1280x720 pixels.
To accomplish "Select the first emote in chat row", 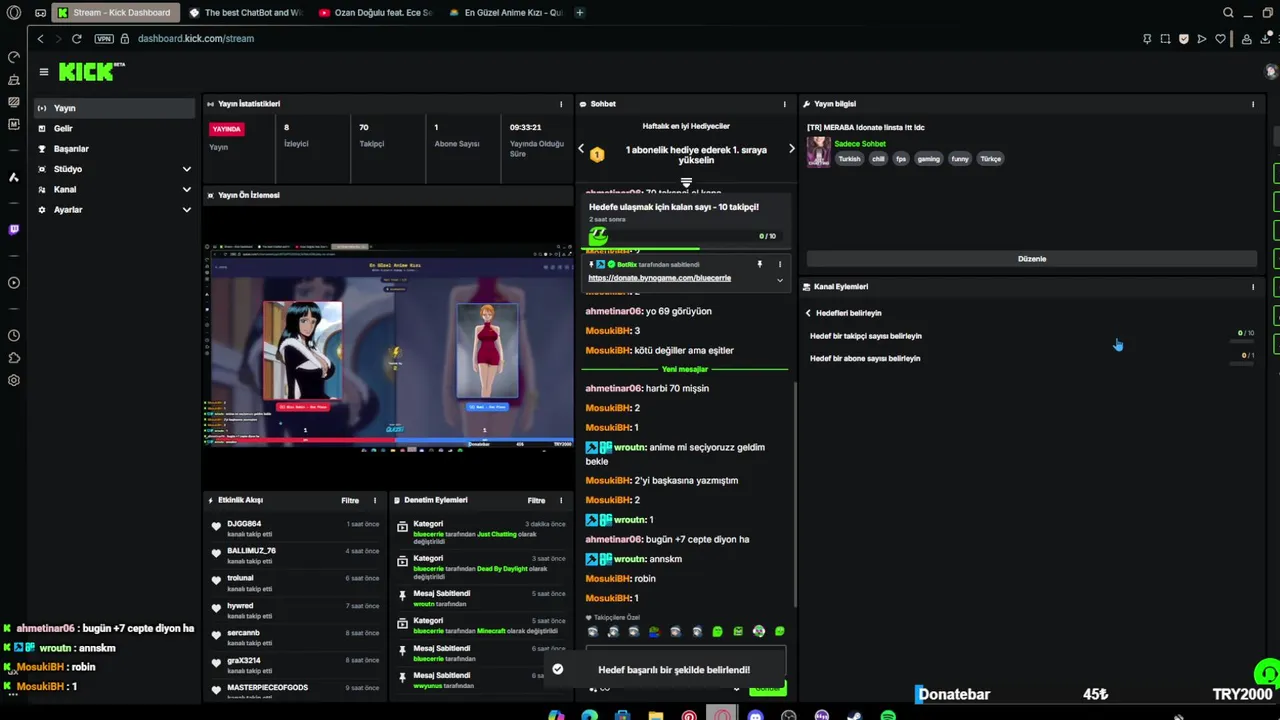I will tap(592, 631).
